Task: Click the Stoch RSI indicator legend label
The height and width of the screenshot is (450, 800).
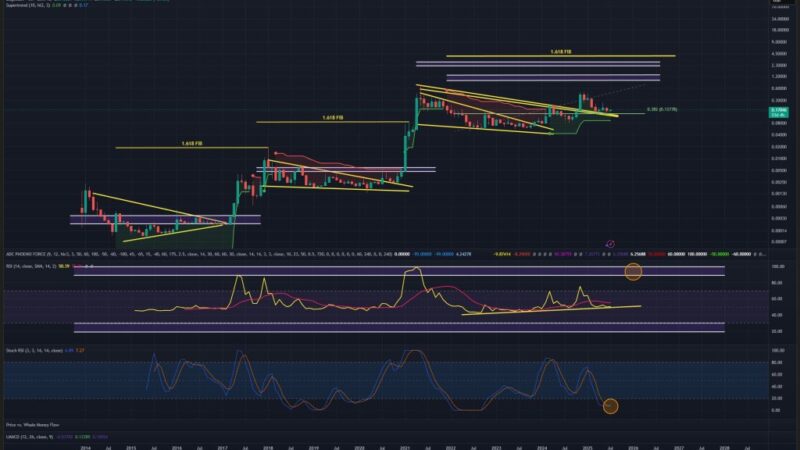Action: pos(34,351)
